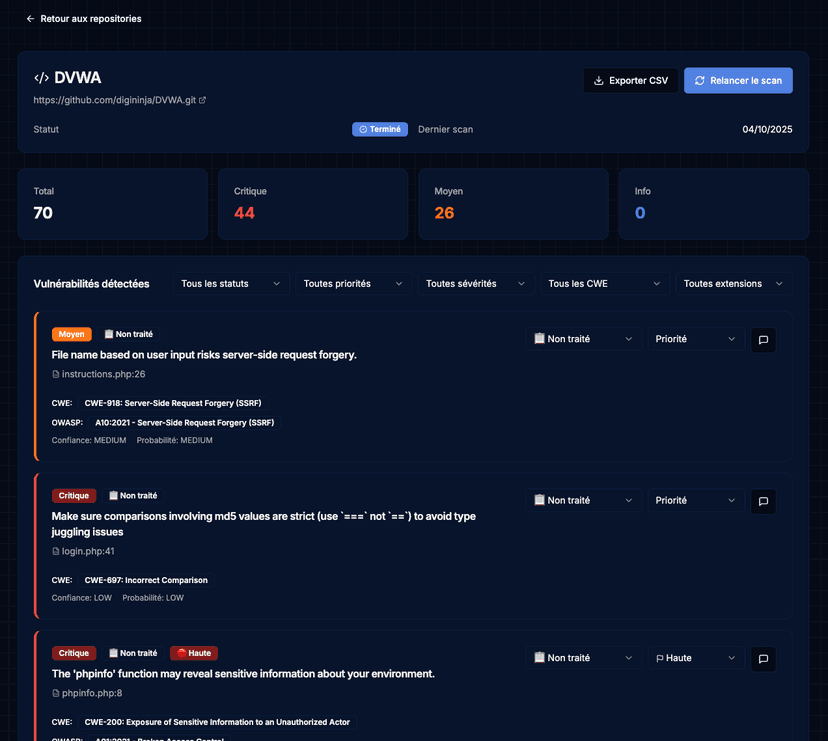Click the back arrow to repositories

(30, 19)
